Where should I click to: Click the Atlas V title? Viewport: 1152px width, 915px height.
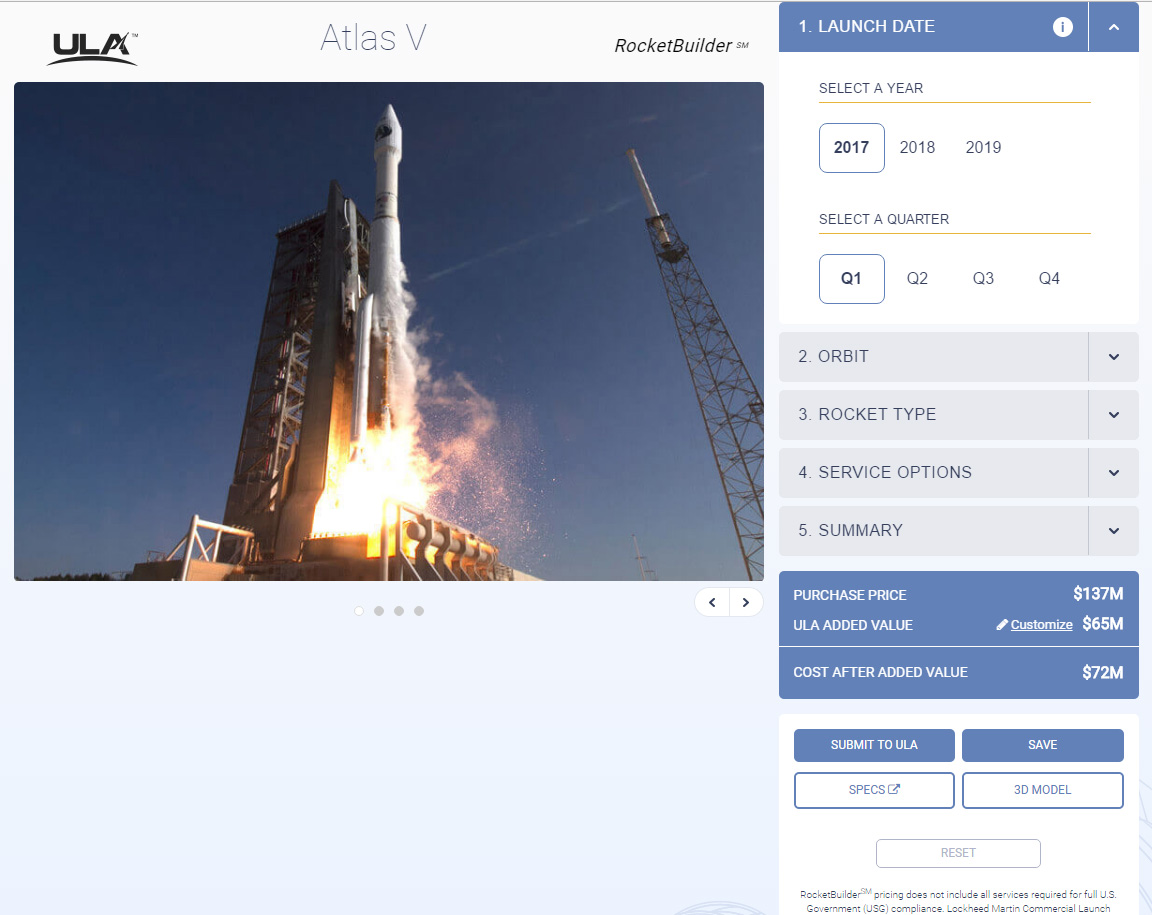(373, 38)
